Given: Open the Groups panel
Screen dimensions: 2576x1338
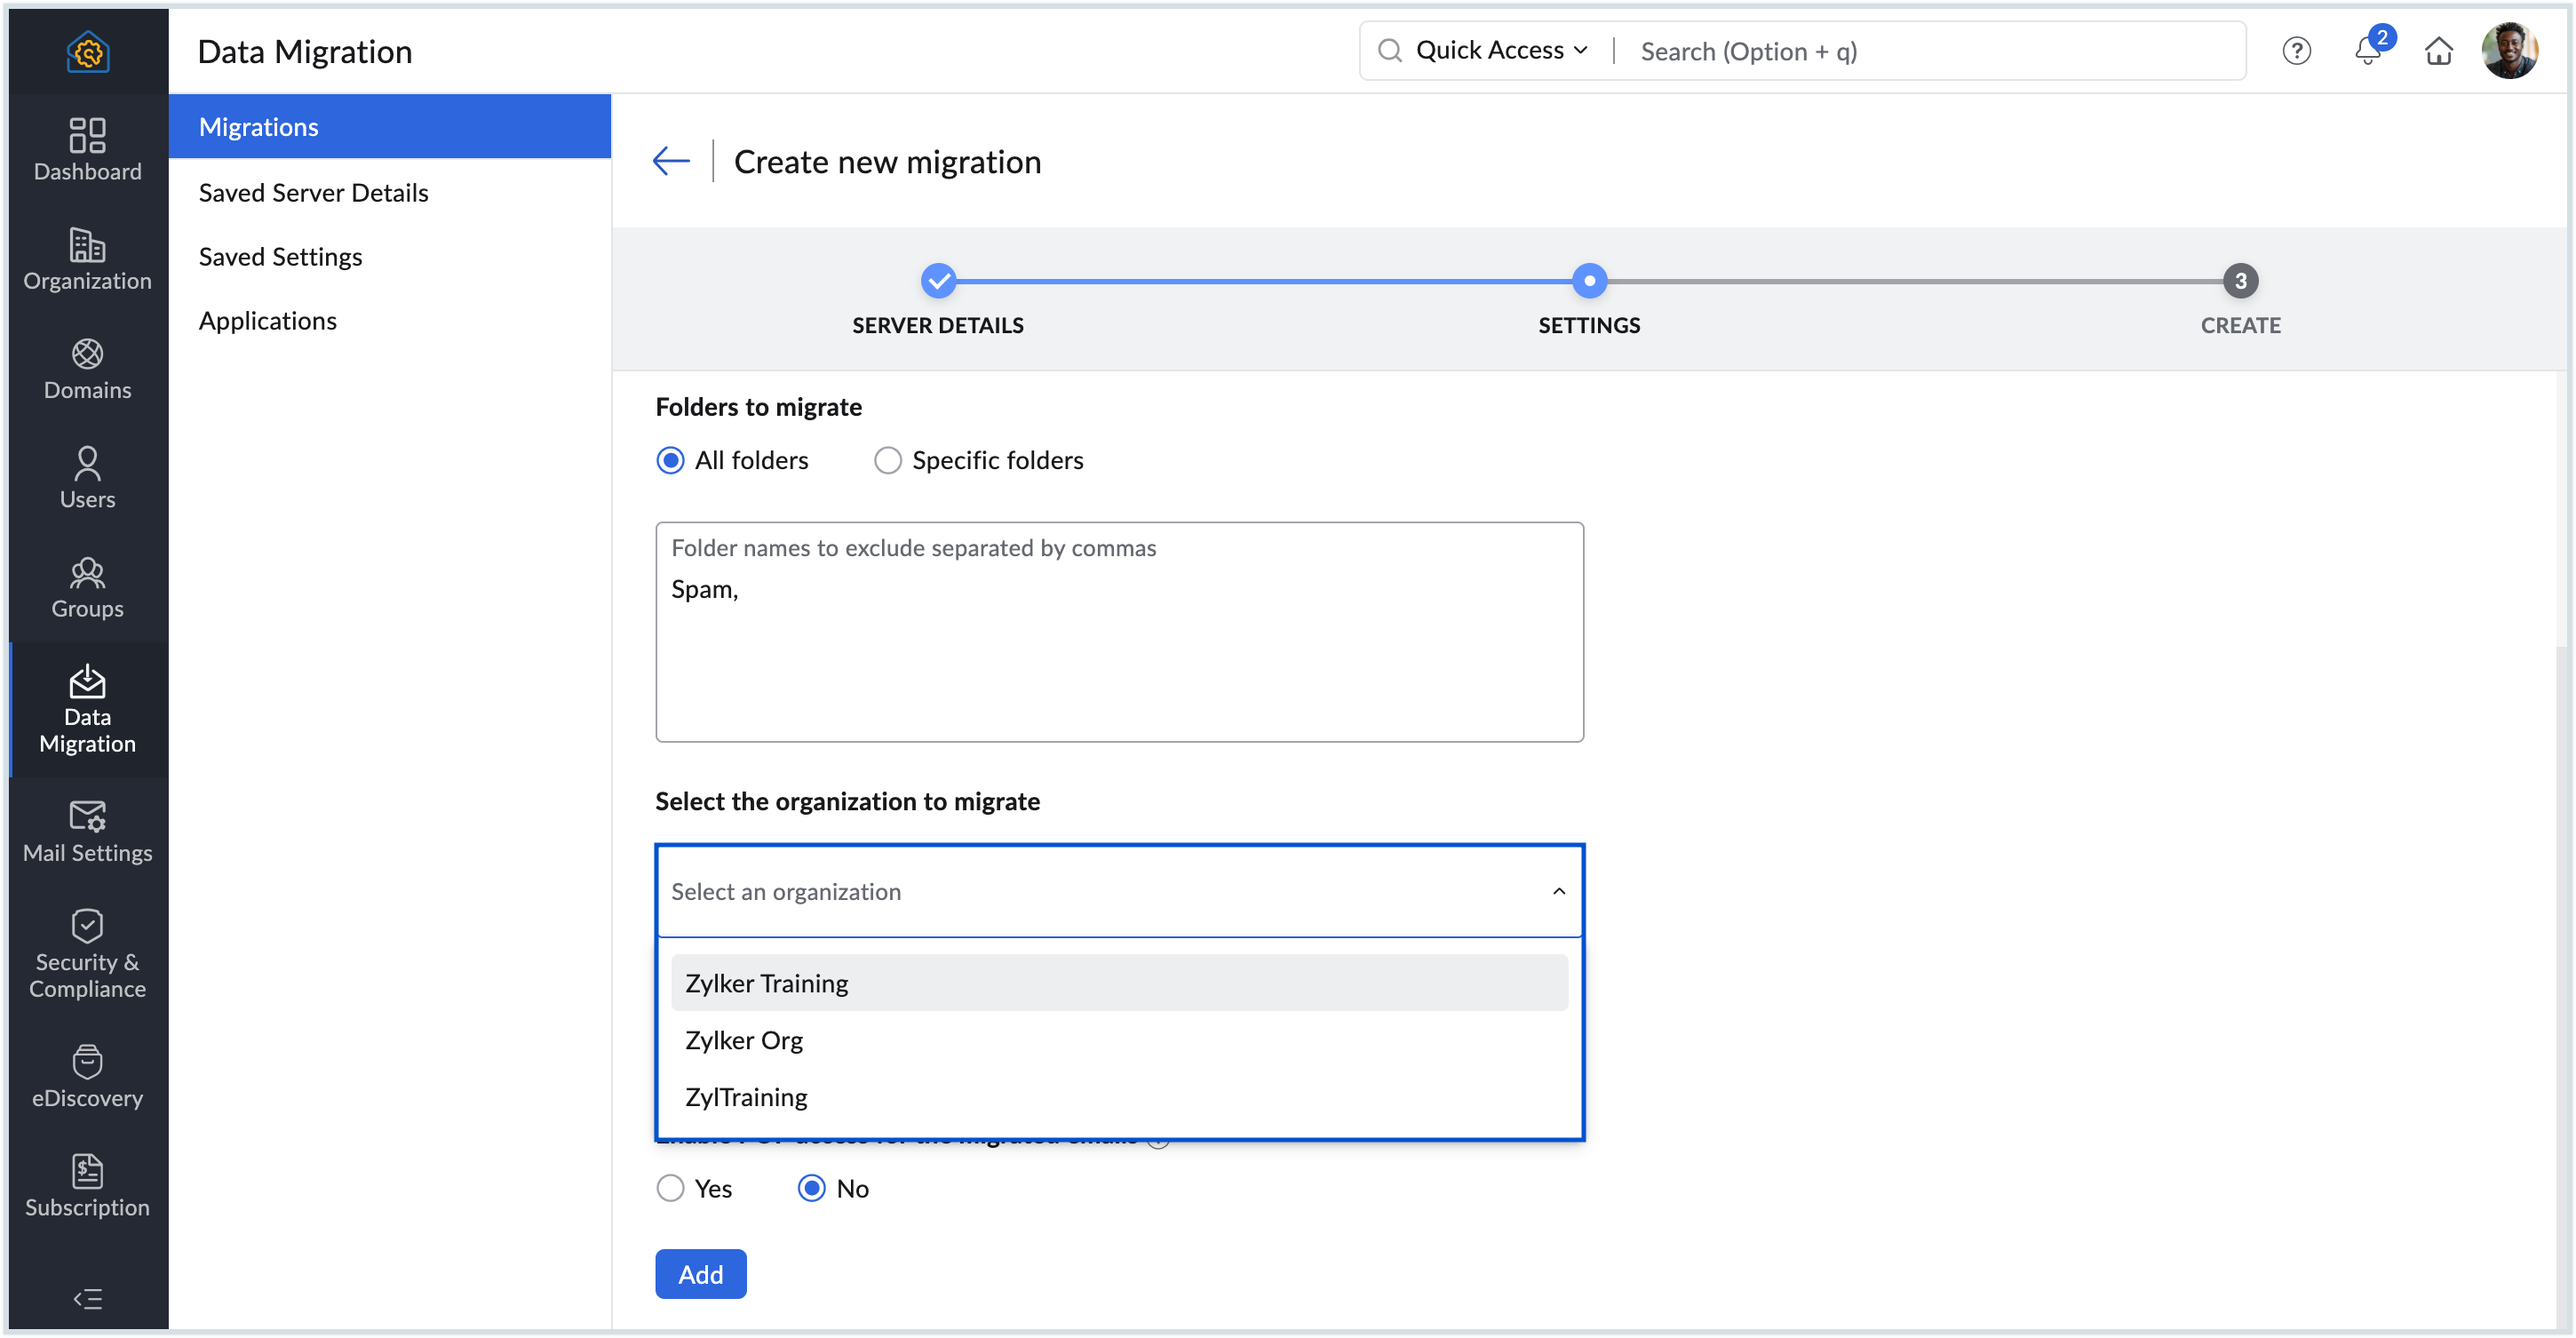Looking at the screenshot, I should coord(87,588).
